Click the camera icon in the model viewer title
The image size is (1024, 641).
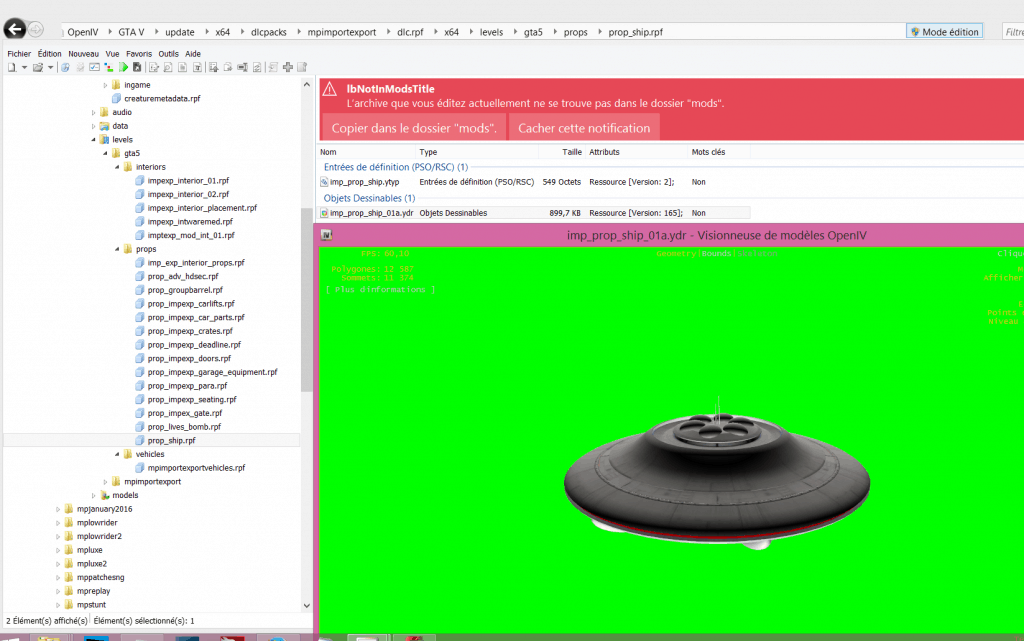click(x=327, y=233)
